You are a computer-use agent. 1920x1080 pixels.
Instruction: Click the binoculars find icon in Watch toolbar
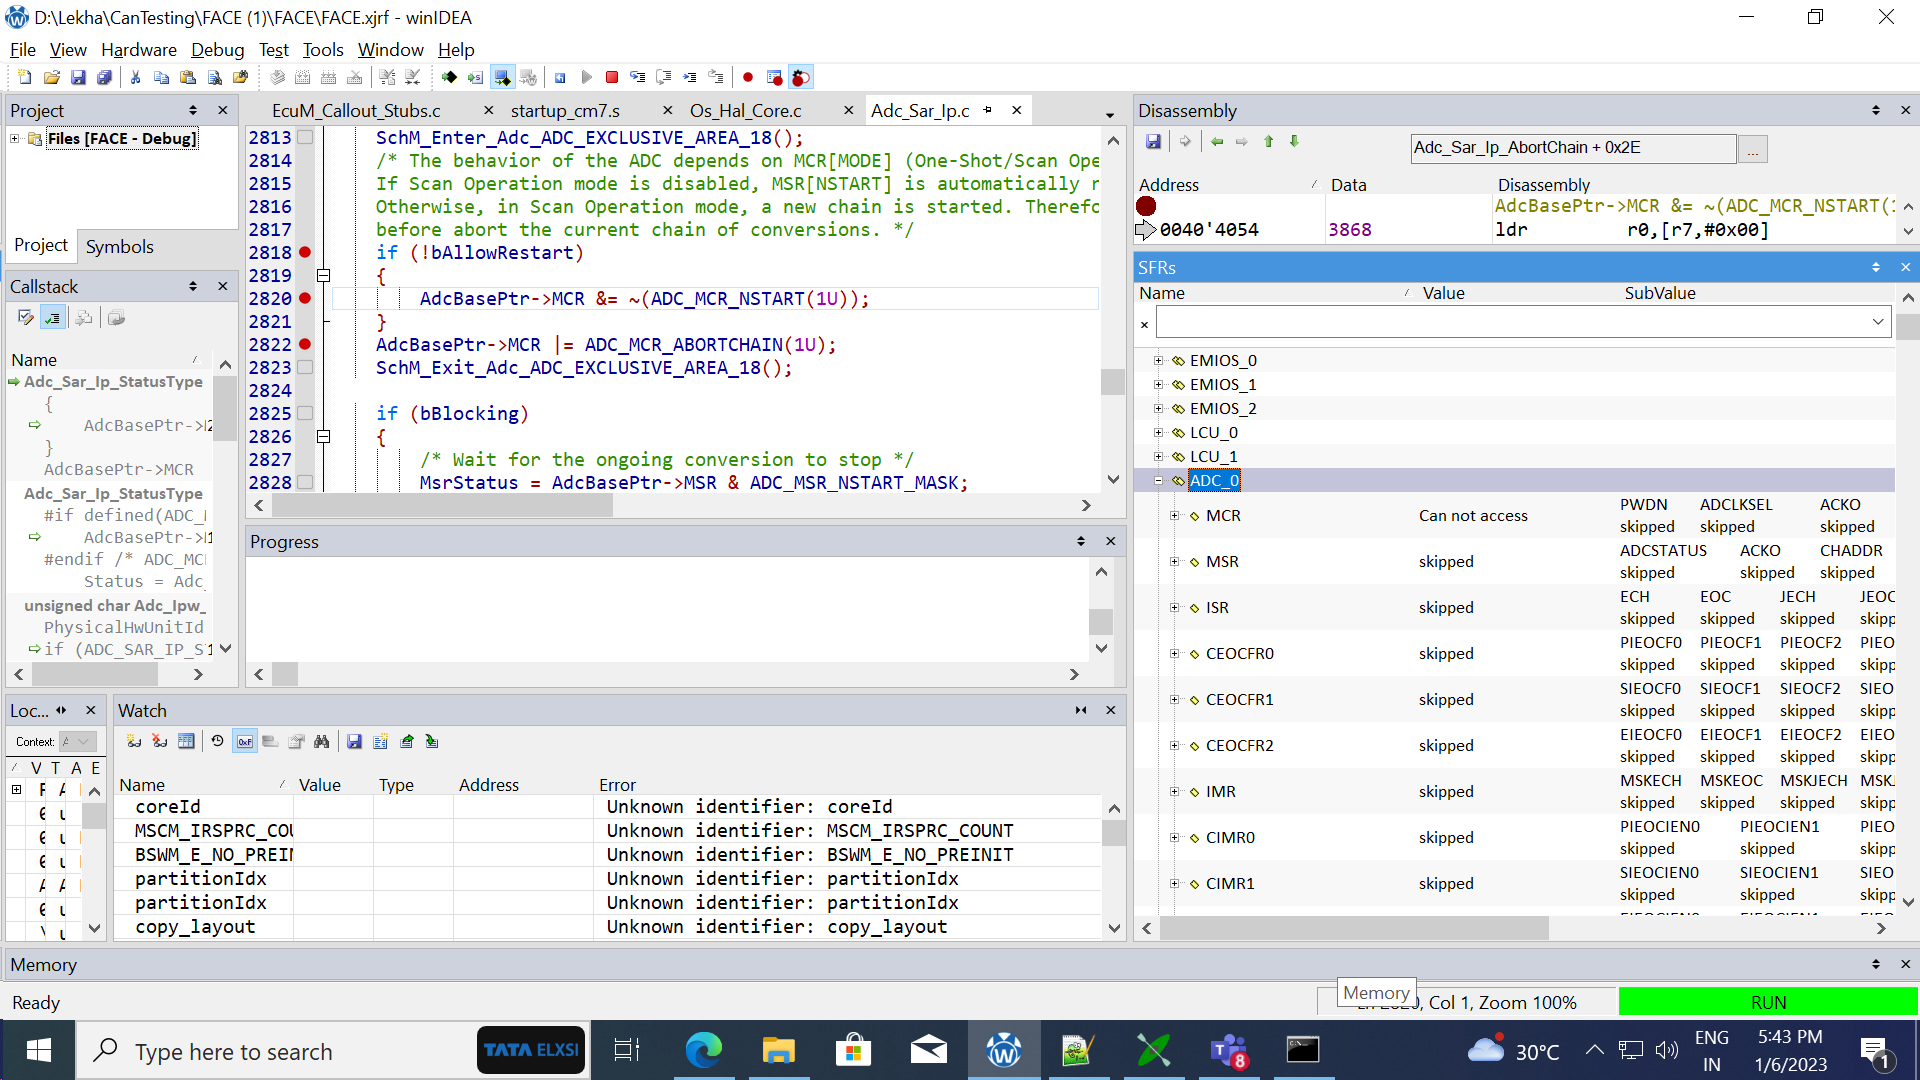pos(321,742)
